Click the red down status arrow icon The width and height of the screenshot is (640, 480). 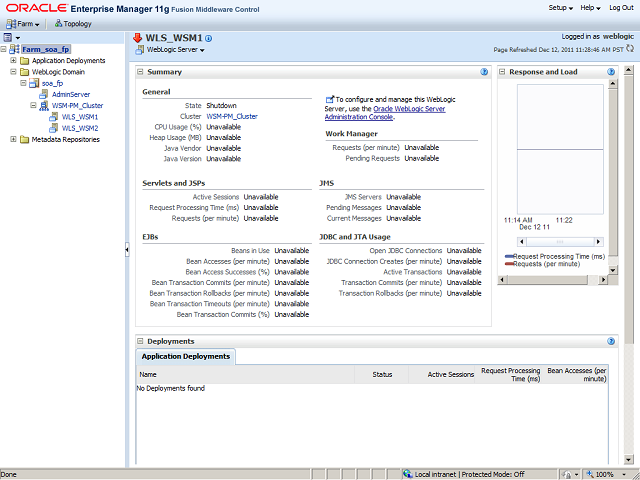pyautogui.click(x=138, y=38)
